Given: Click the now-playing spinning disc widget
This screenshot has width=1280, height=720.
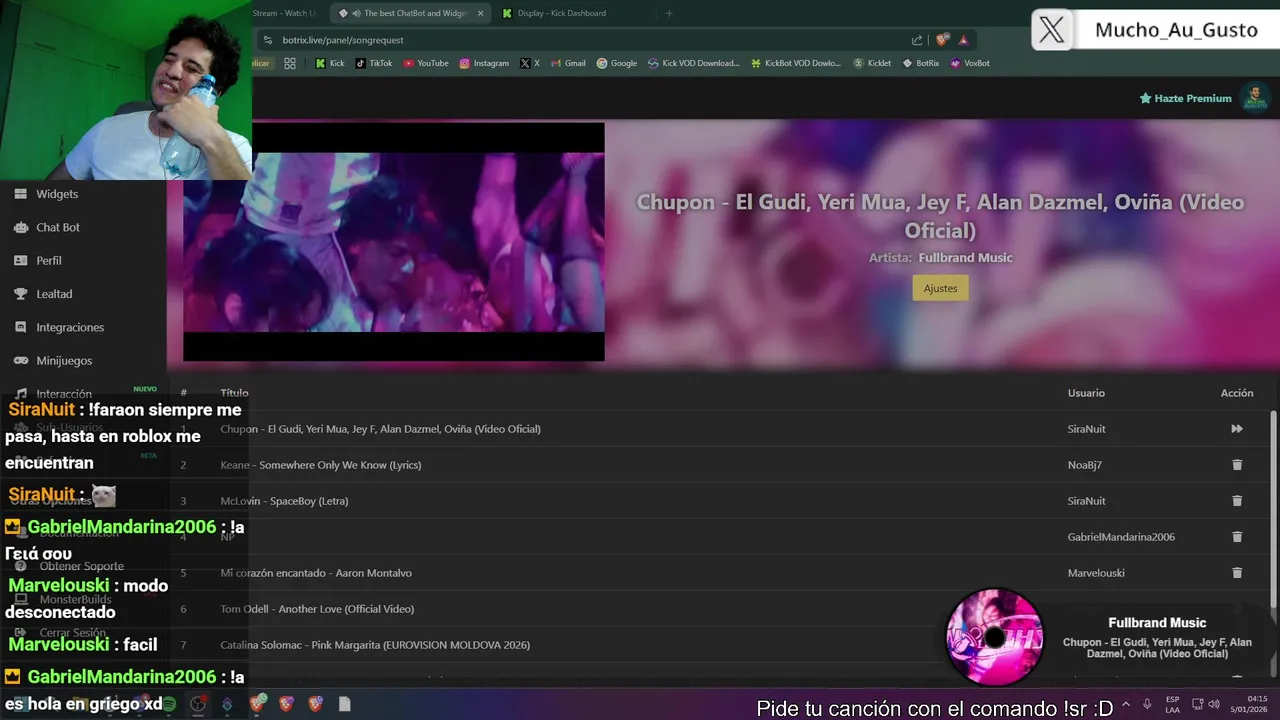Looking at the screenshot, I should click(x=994, y=637).
